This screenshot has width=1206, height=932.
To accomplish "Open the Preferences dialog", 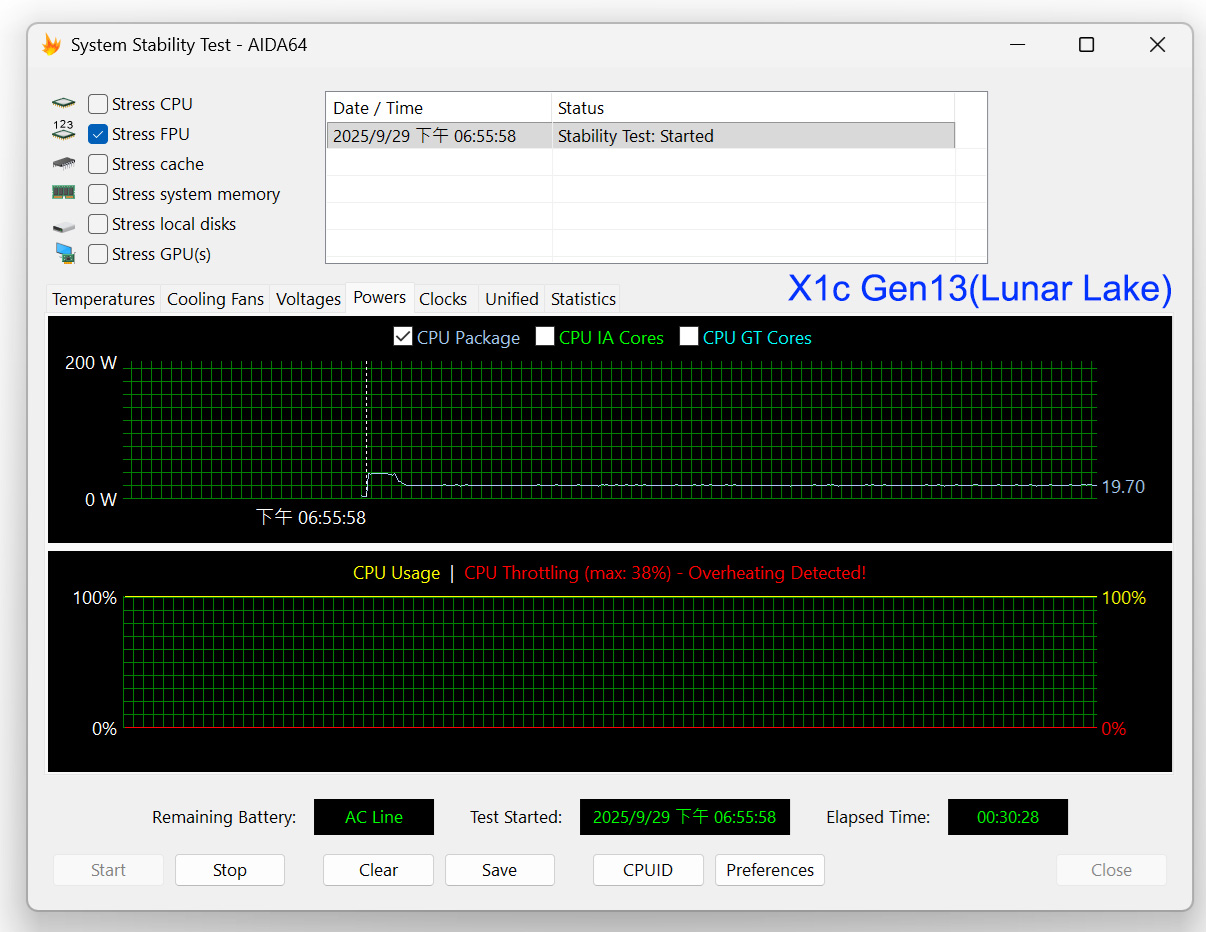I will click(770, 870).
